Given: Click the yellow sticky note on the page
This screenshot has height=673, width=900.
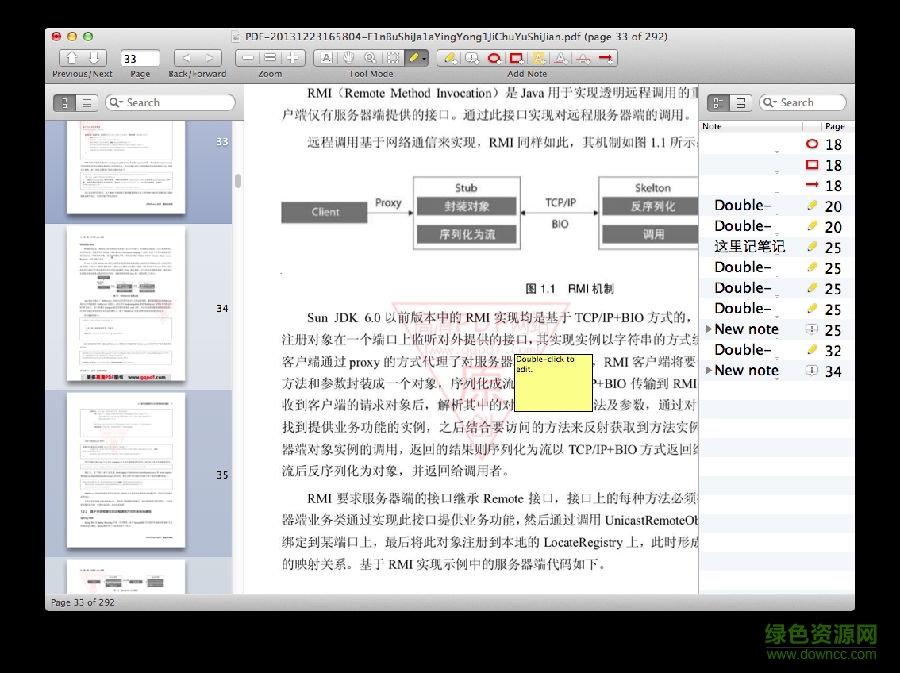Looking at the screenshot, I should pos(552,382).
